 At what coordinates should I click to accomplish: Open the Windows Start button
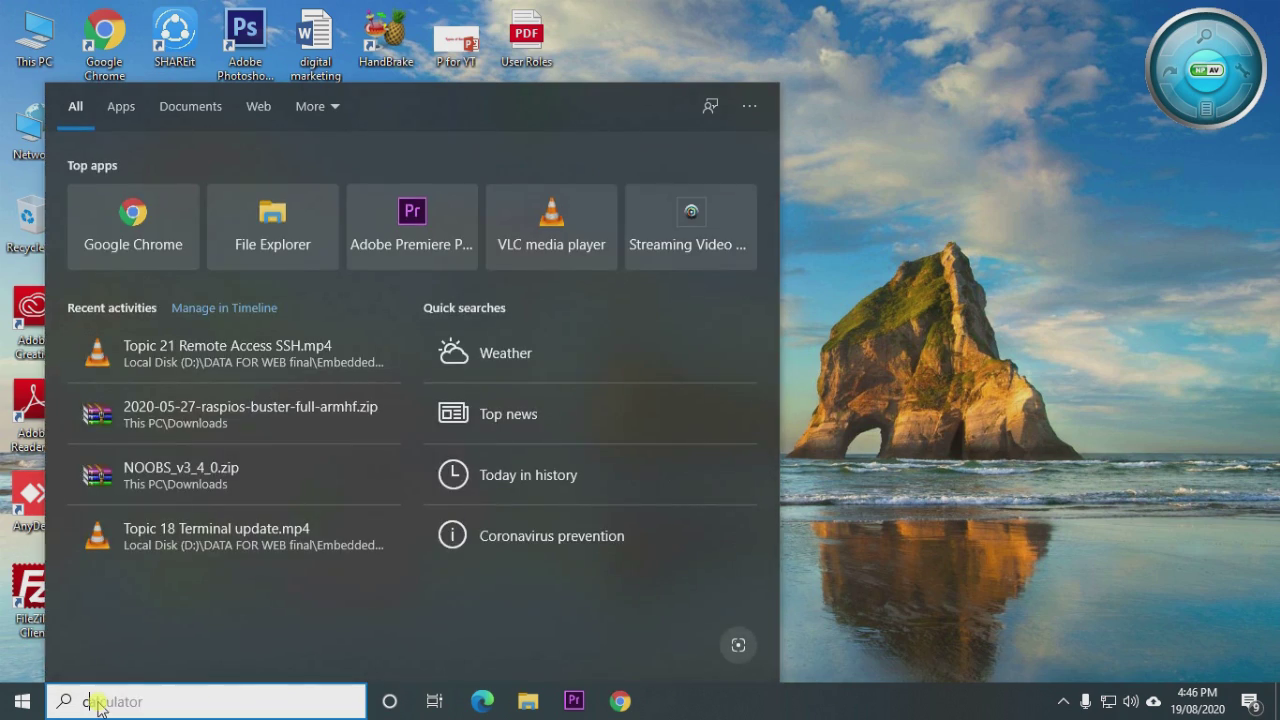click(22, 701)
